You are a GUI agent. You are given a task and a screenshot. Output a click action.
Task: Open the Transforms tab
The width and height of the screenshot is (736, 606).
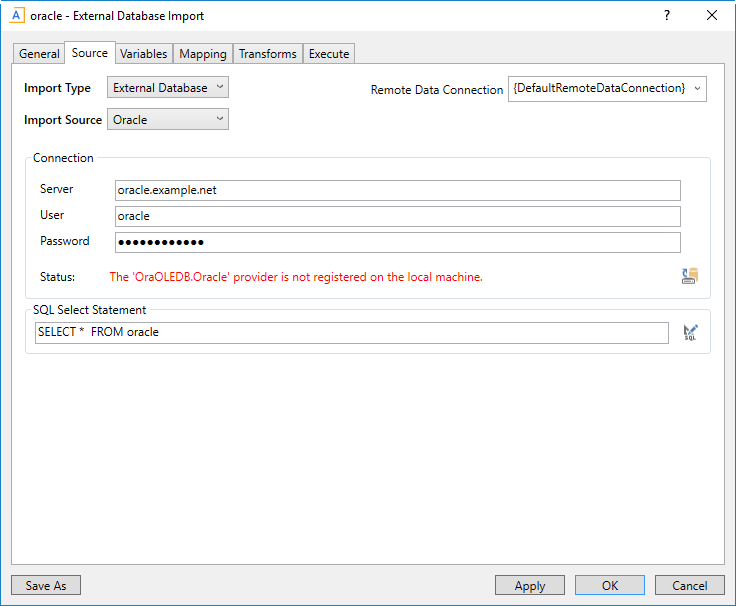coord(268,54)
